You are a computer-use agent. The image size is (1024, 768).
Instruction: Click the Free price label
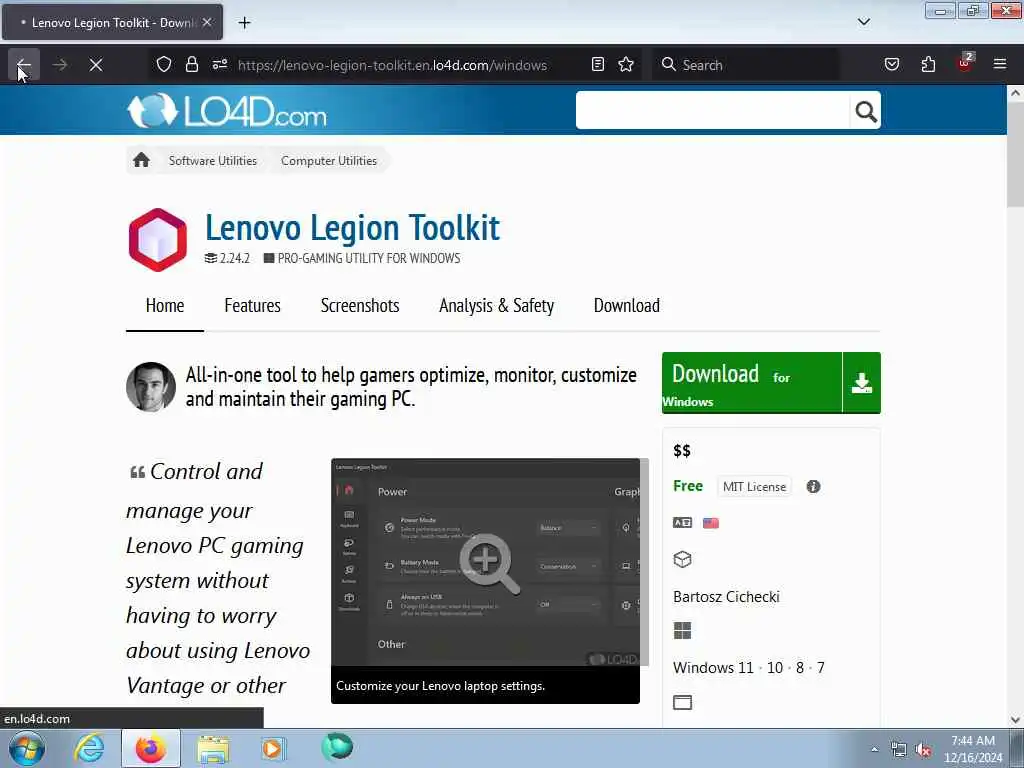688,487
